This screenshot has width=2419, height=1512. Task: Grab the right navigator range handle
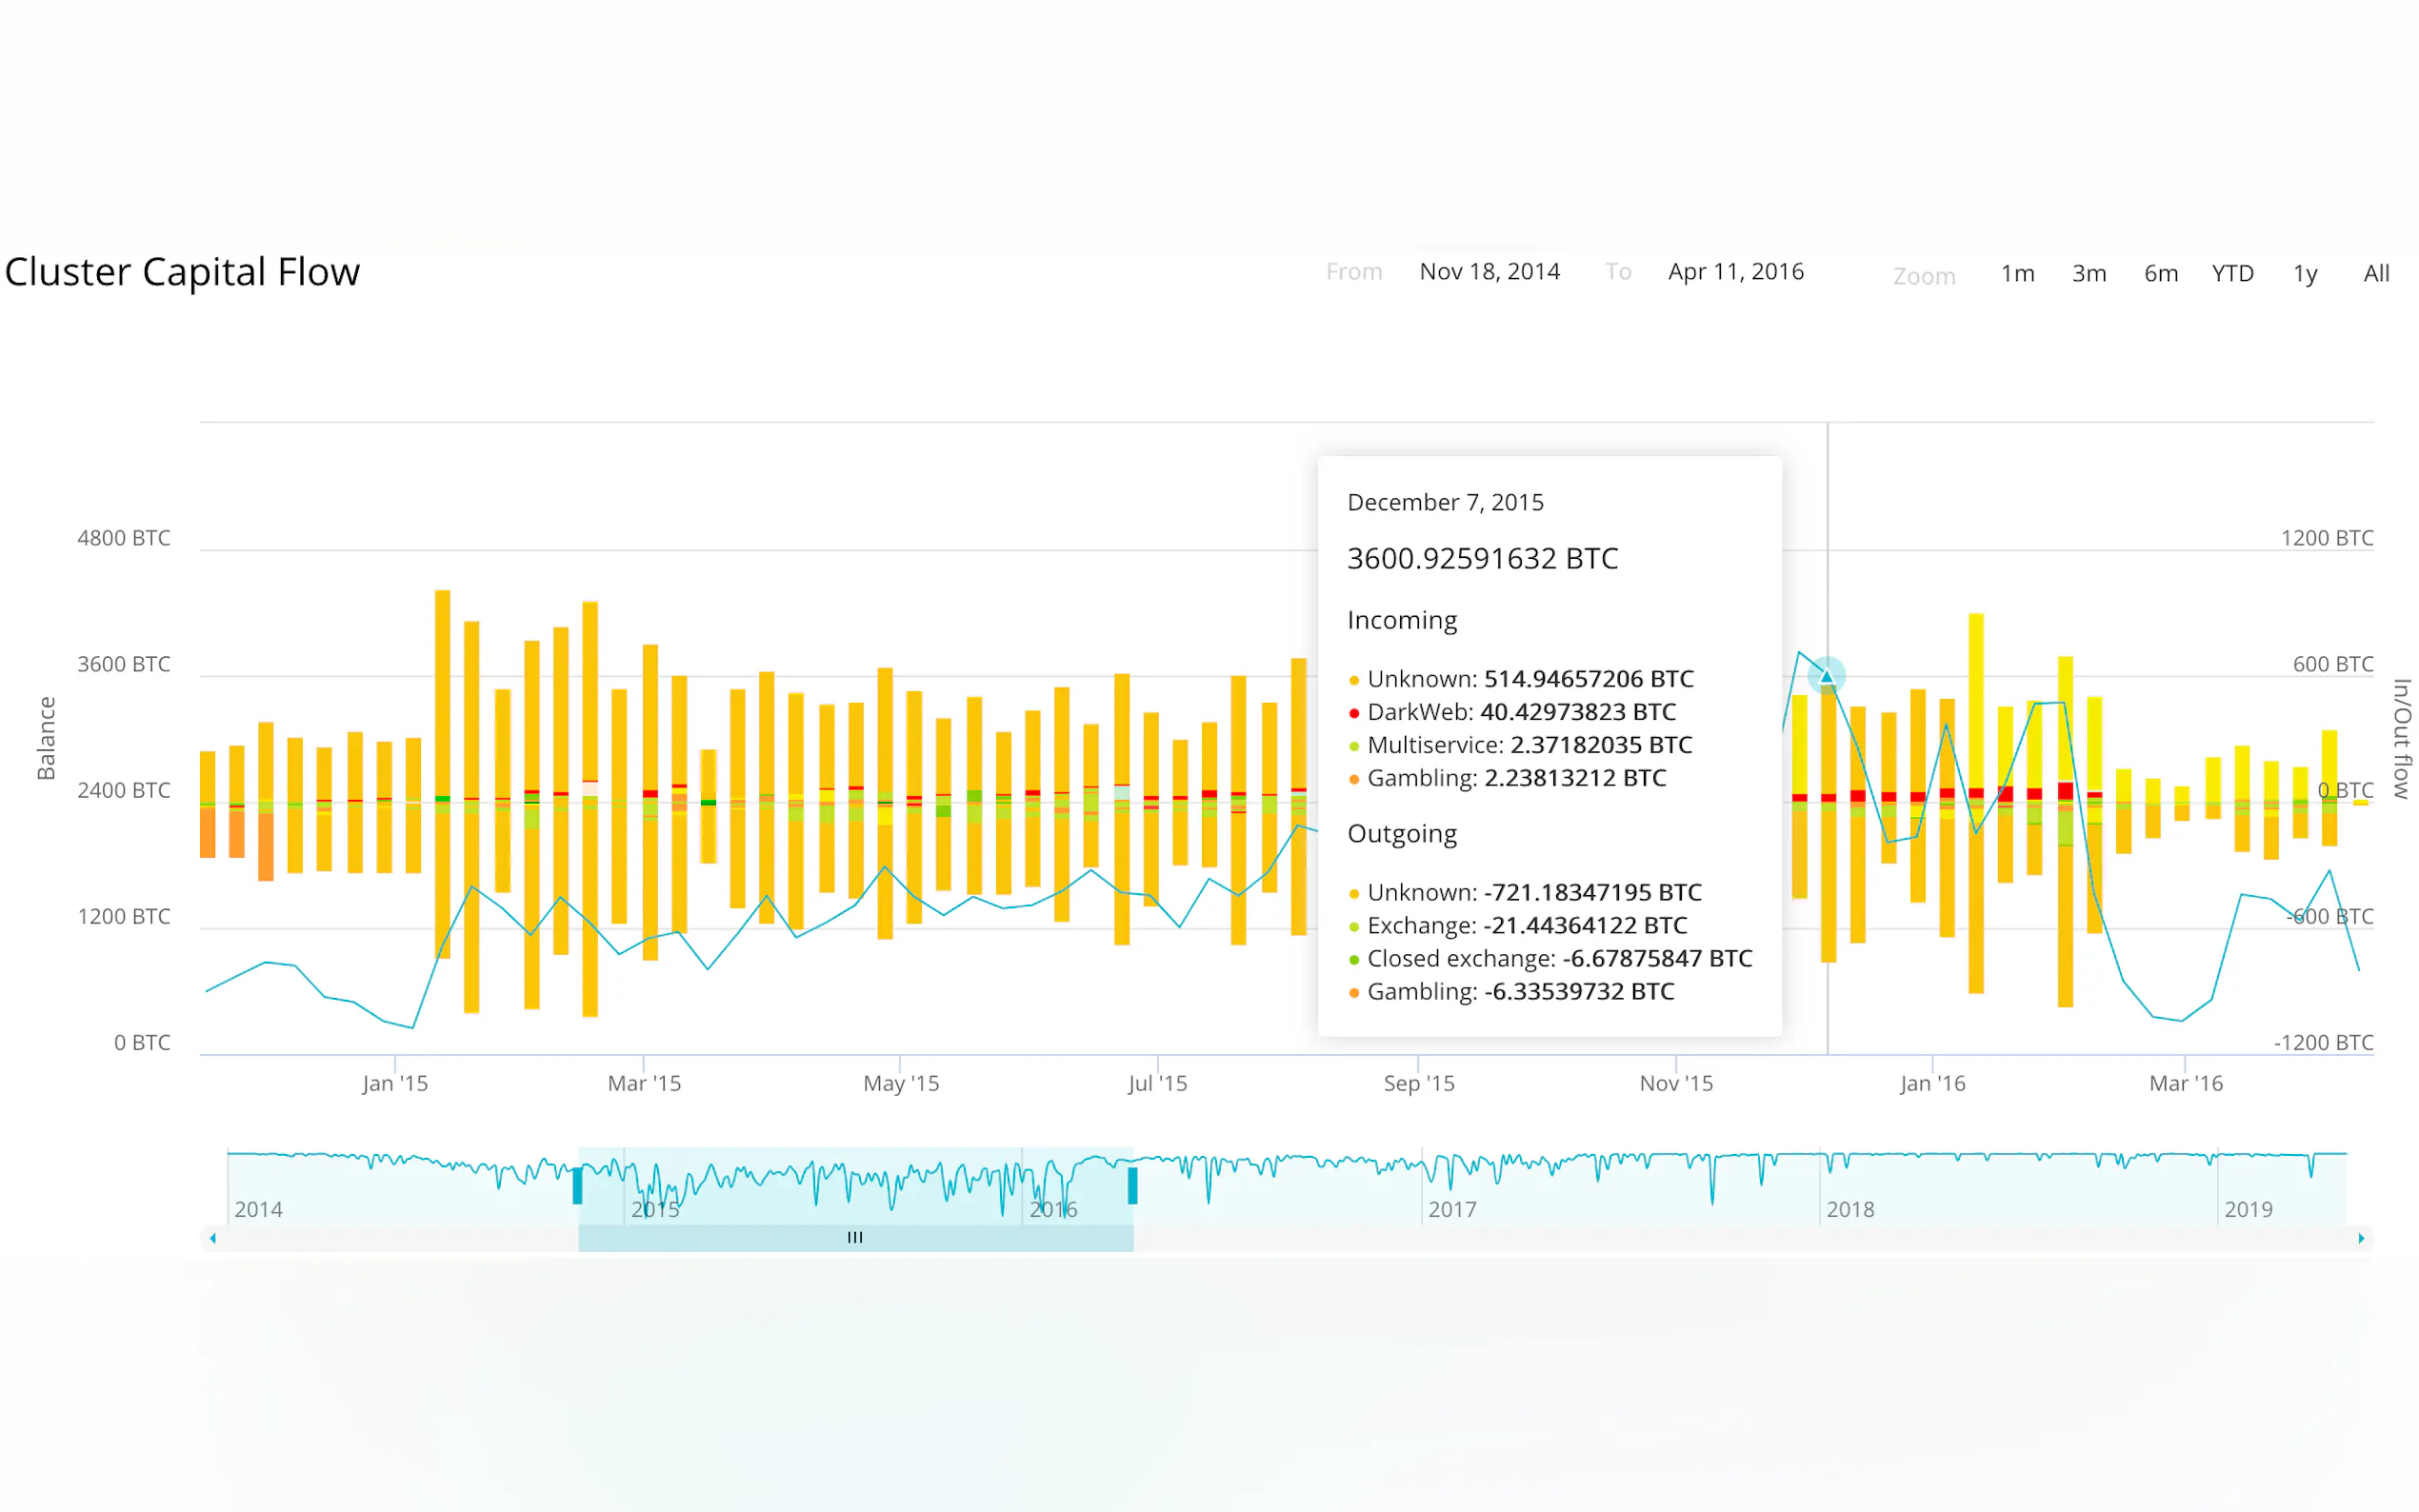point(1132,1186)
